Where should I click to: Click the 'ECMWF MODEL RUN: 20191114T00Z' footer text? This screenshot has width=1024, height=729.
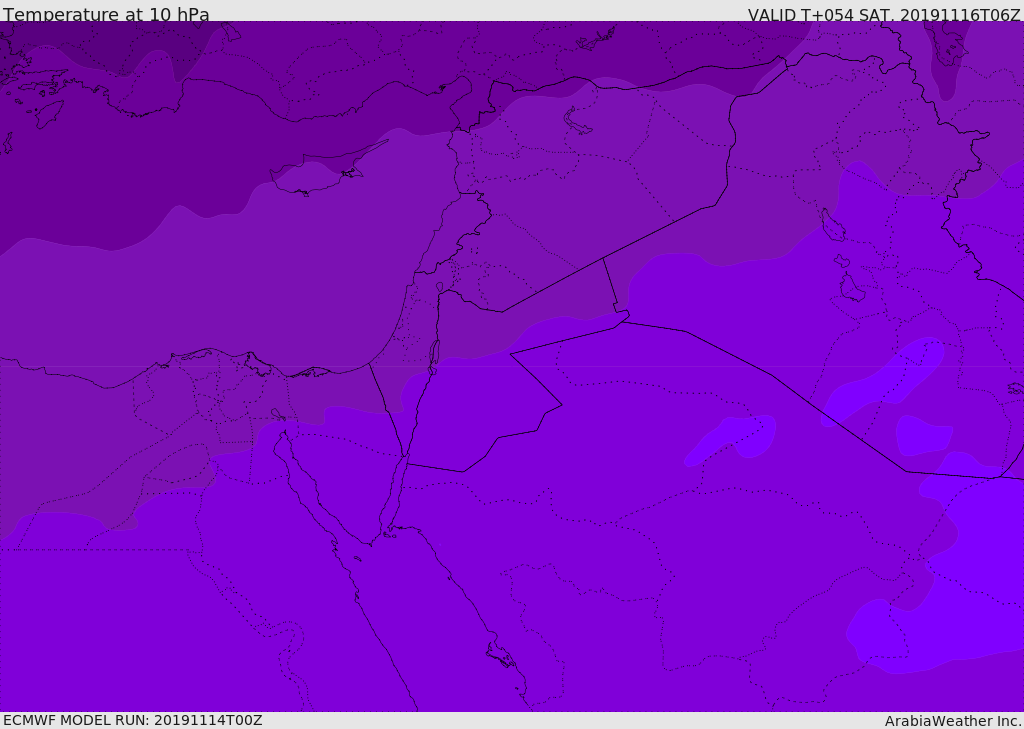click(133, 720)
